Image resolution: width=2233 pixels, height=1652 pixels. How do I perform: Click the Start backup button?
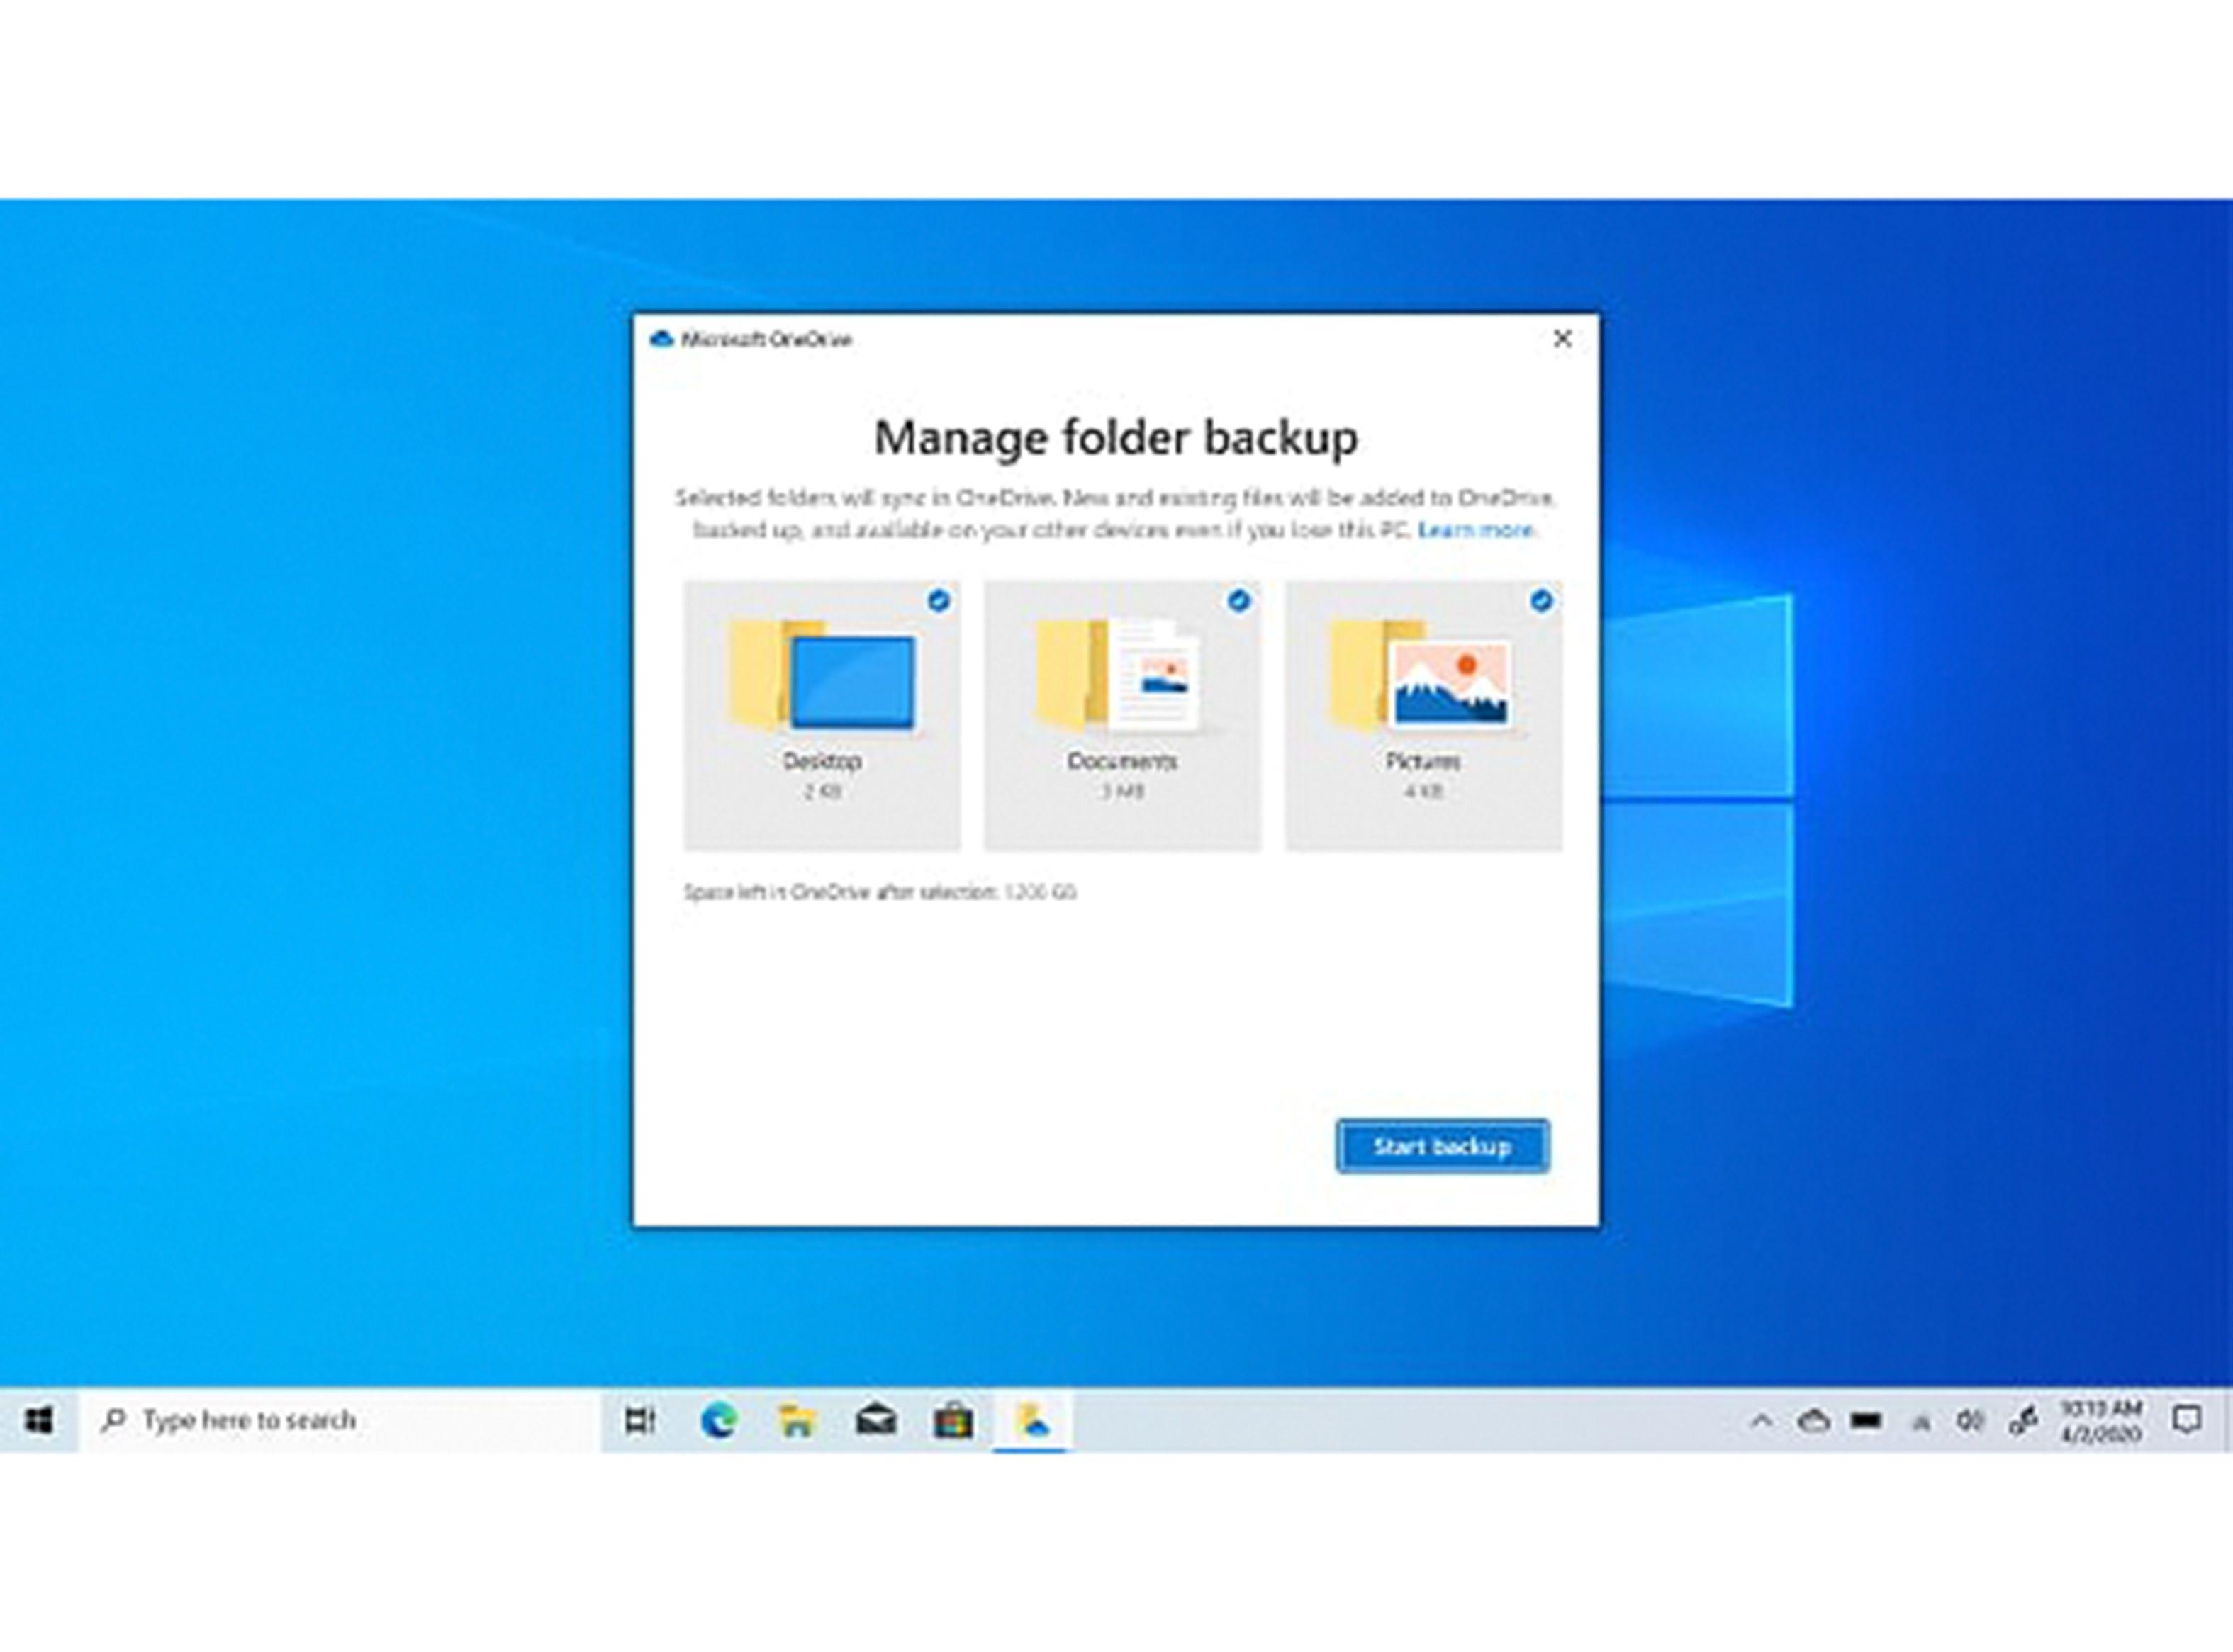1442,1146
